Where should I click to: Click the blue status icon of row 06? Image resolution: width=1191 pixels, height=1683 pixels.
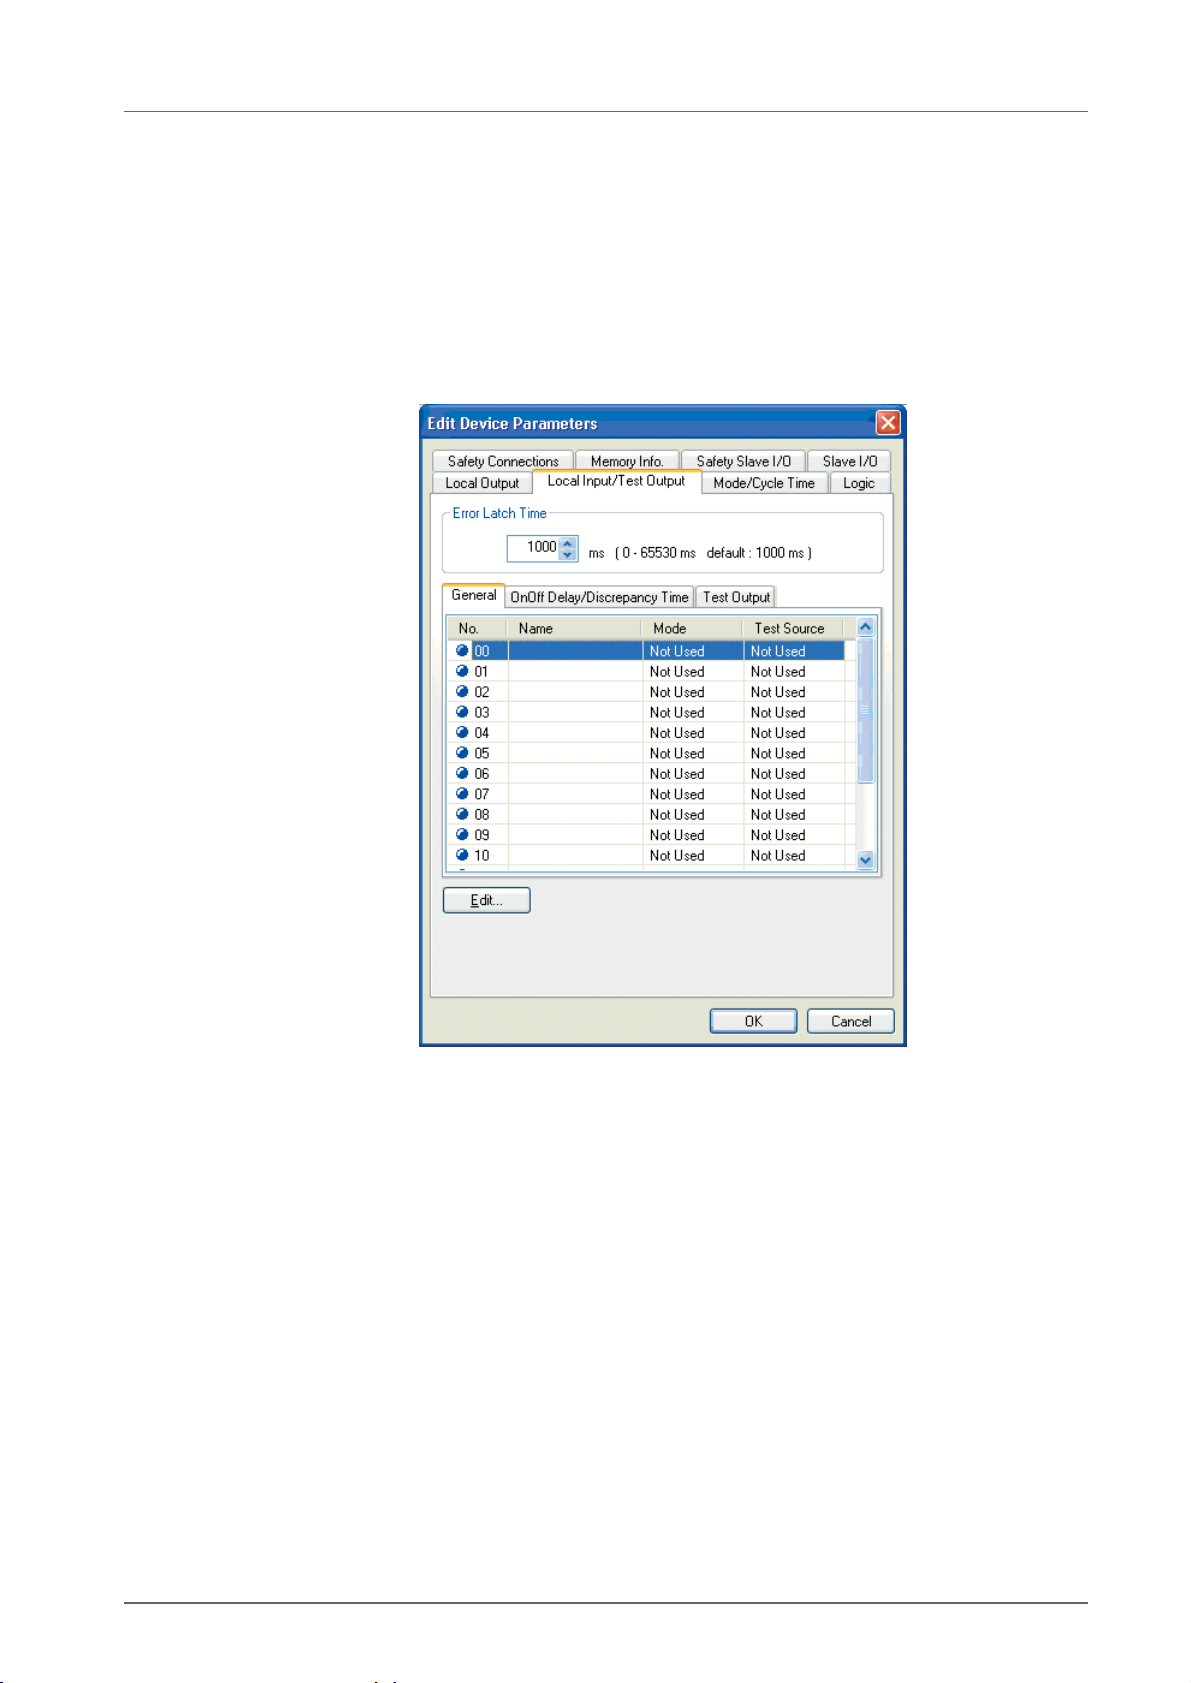(462, 773)
